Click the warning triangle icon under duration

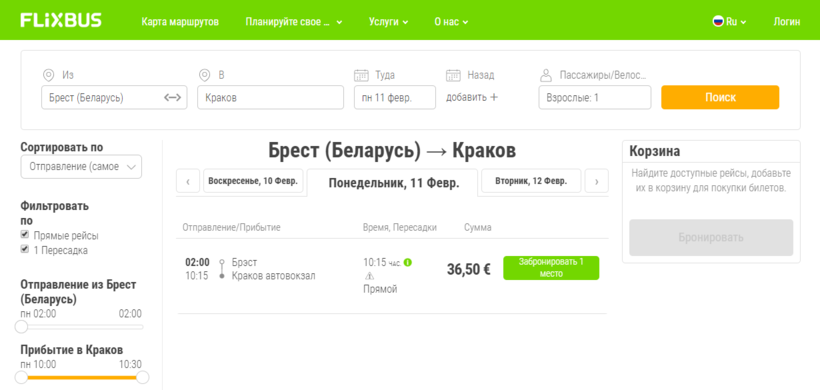(369, 276)
